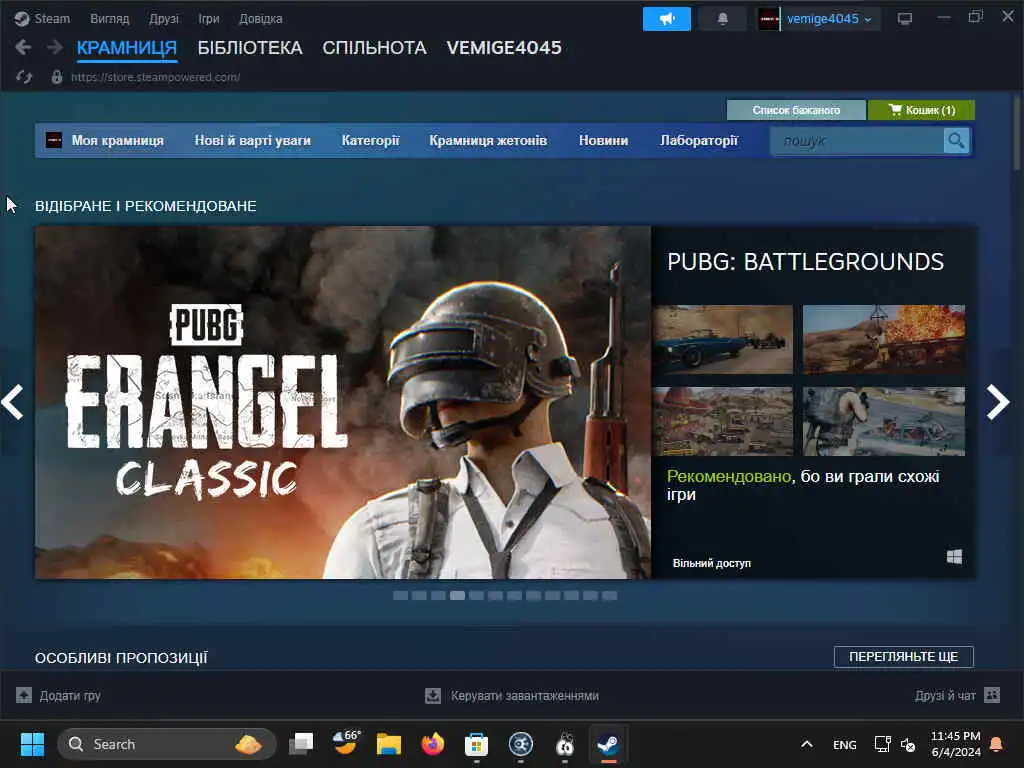Click the downloads manager icon
1024x768 pixels.
[433, 696]
